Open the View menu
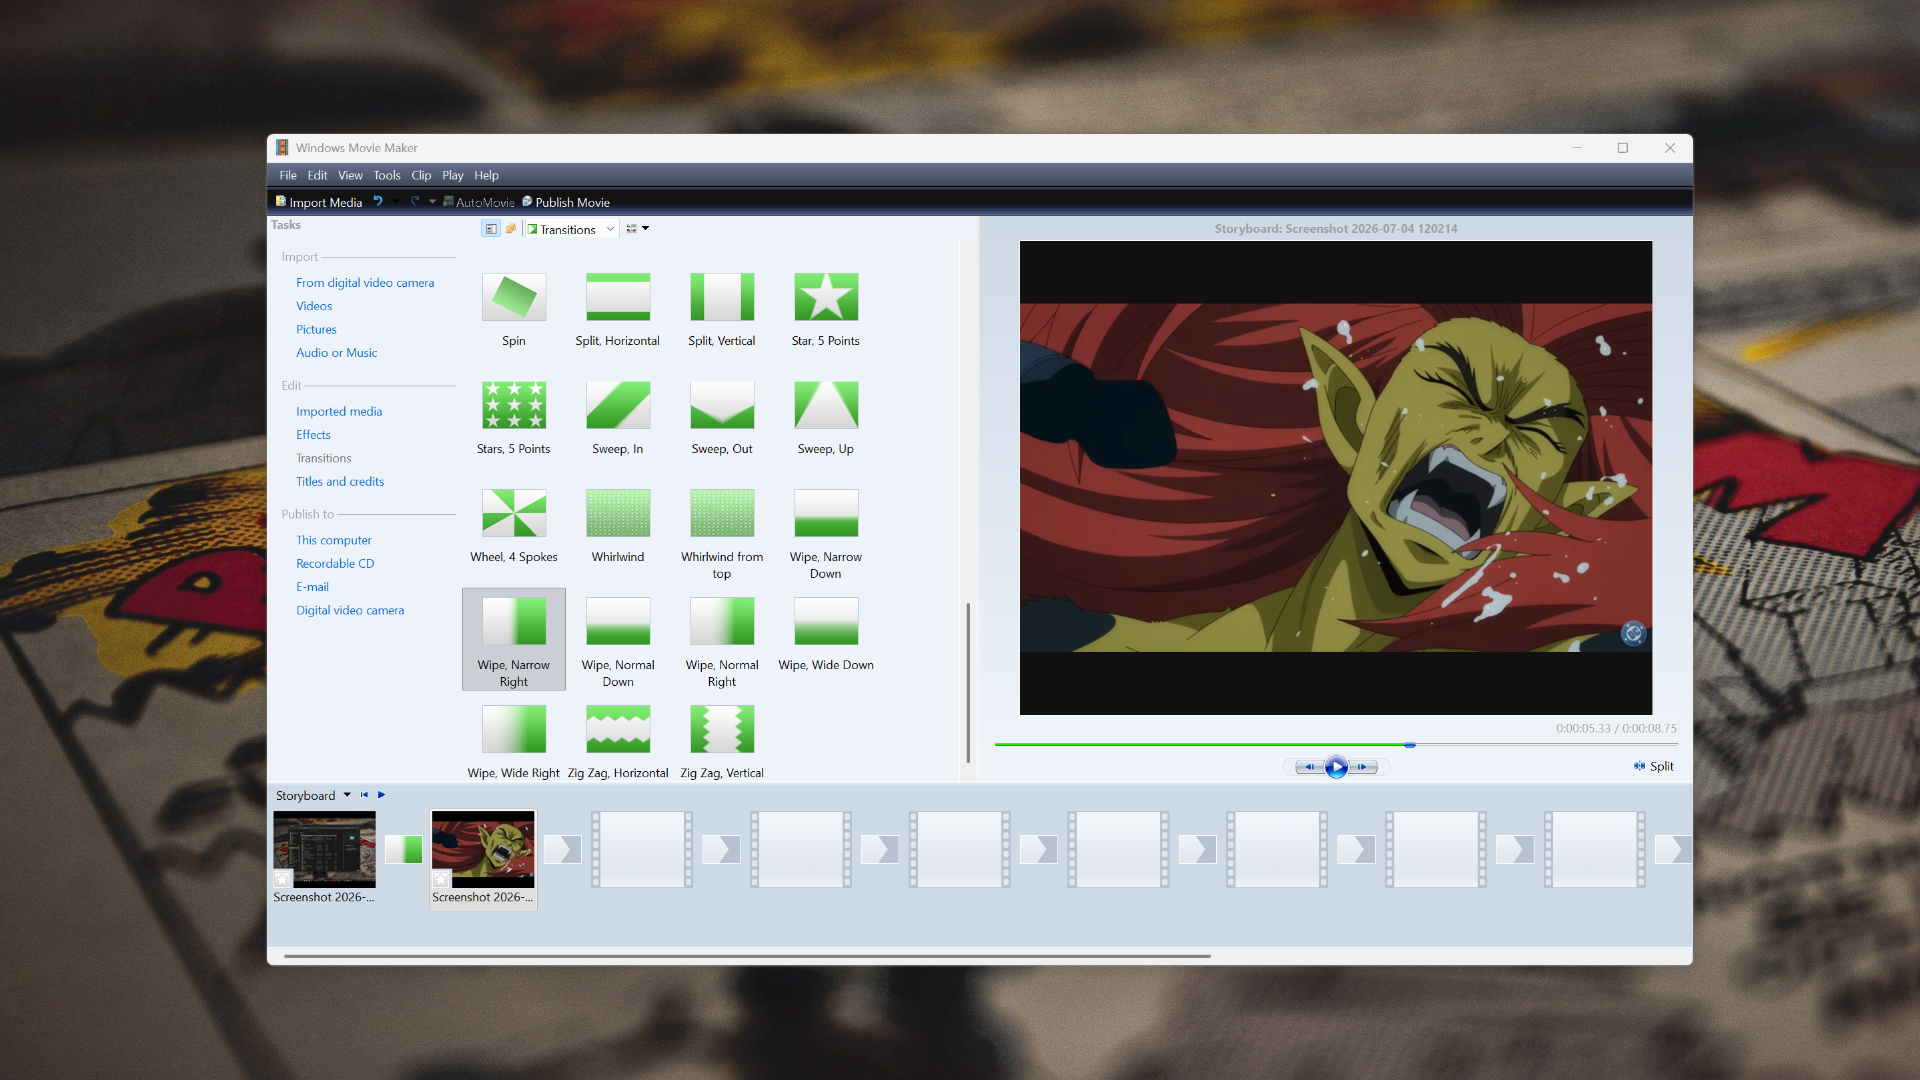The width and height of the screenshot is (1920, 1080). (x=350, y=175)
